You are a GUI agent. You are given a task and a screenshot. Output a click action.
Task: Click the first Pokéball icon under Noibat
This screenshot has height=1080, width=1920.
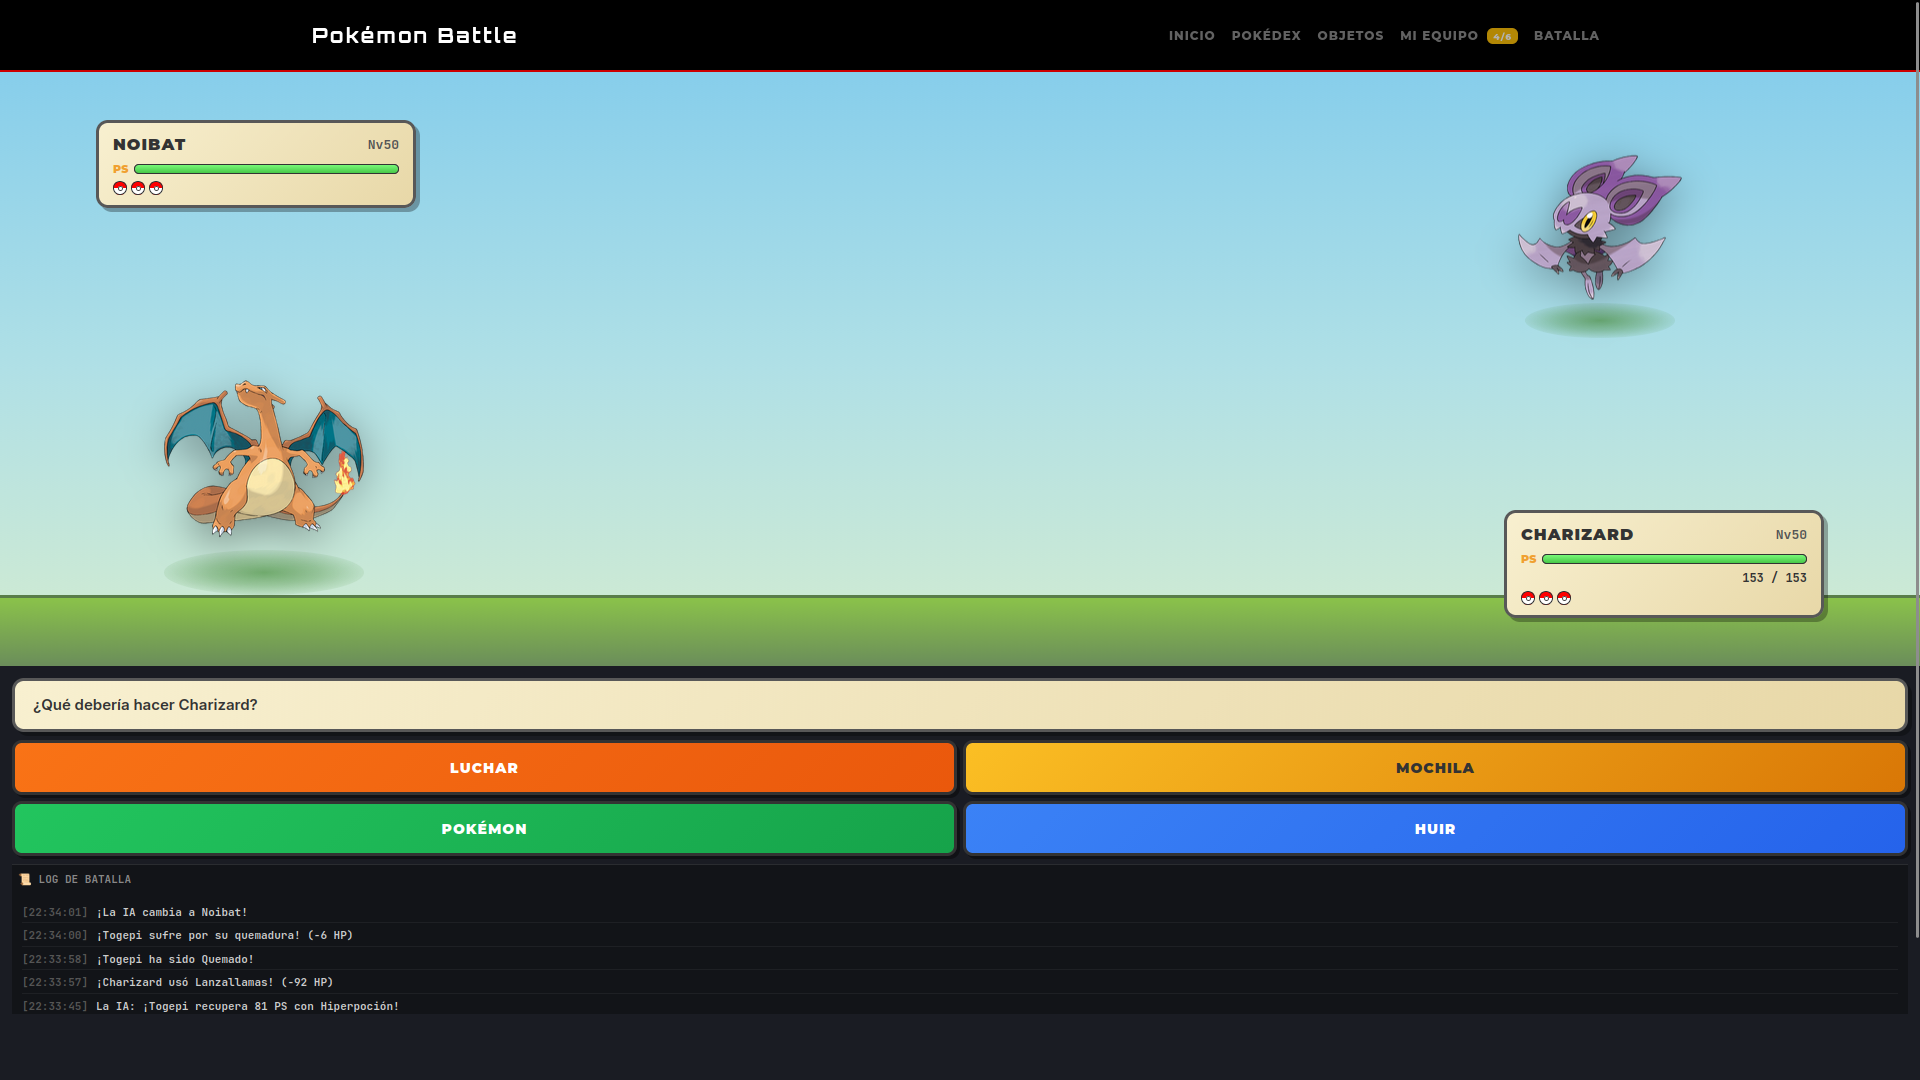tap(120, 188)
